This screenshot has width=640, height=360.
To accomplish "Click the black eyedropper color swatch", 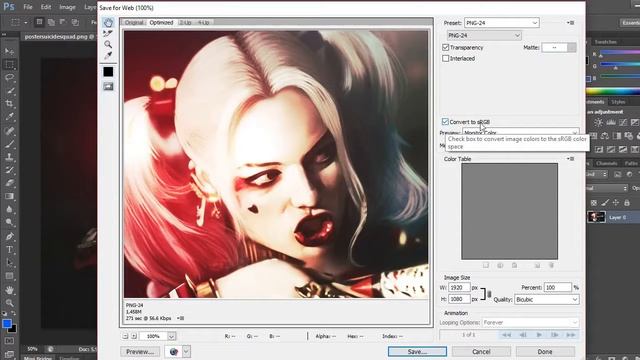I will coord(108,72).
